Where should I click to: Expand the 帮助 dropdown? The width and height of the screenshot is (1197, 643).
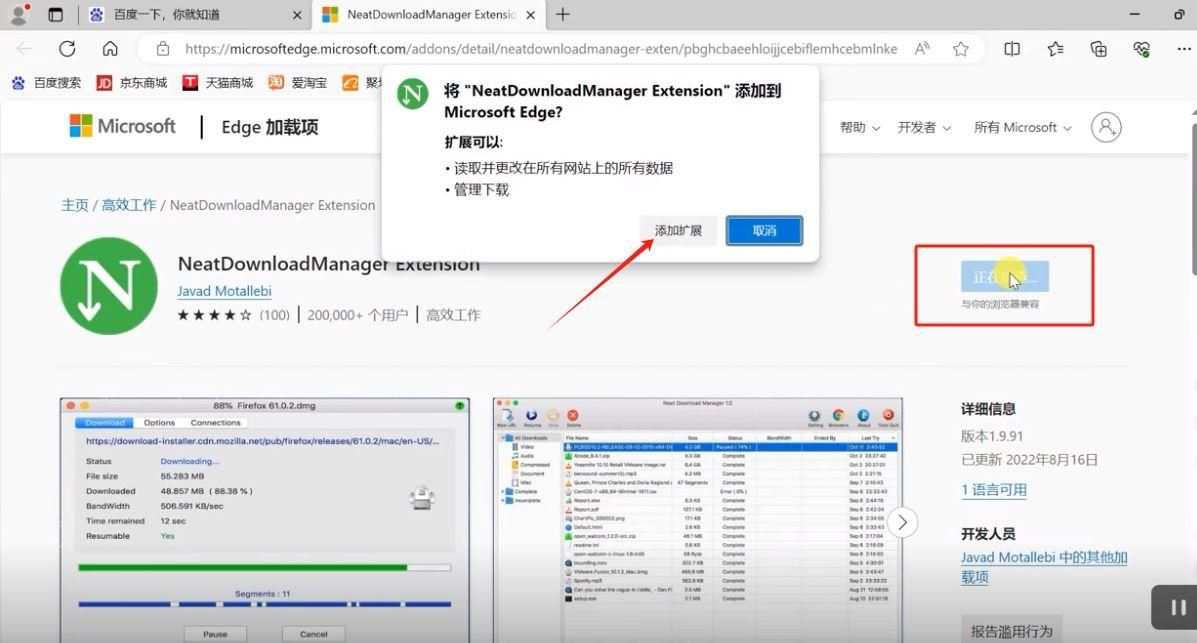tap(860, 128)
